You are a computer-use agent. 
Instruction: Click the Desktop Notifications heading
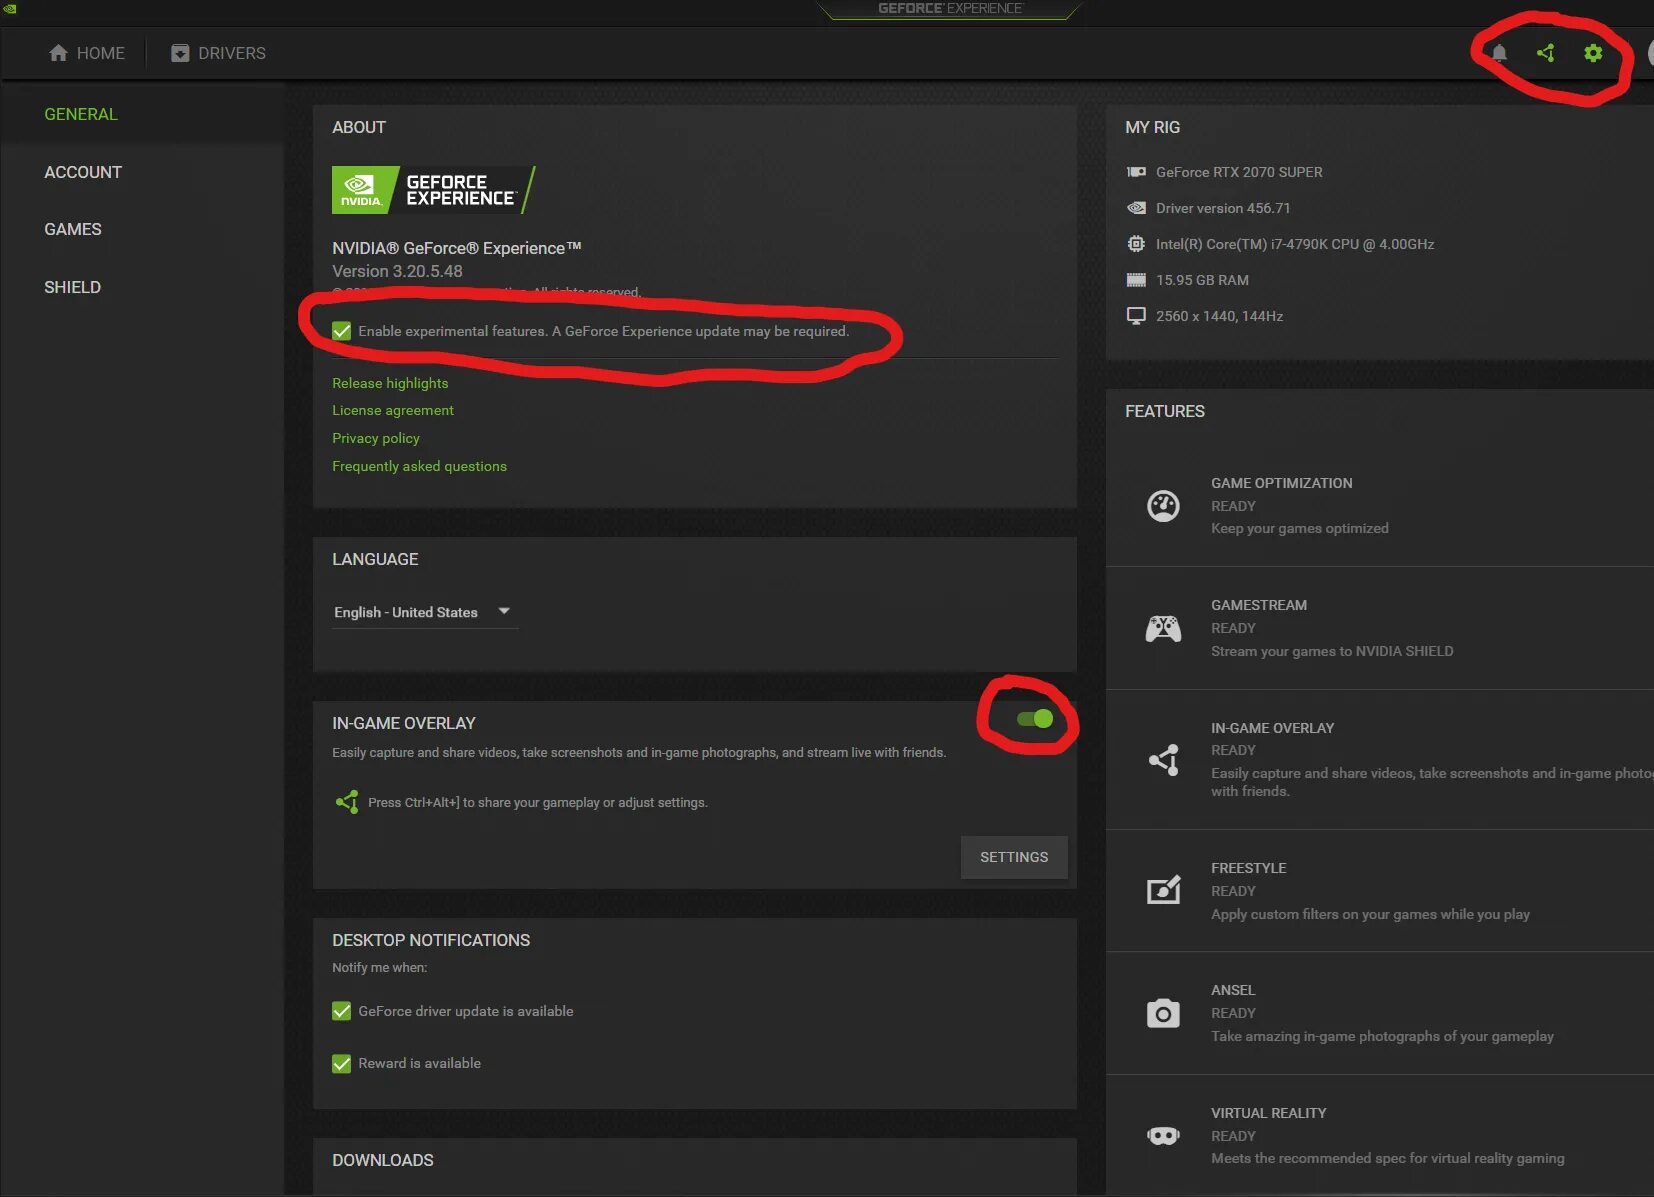click(431, 940)
